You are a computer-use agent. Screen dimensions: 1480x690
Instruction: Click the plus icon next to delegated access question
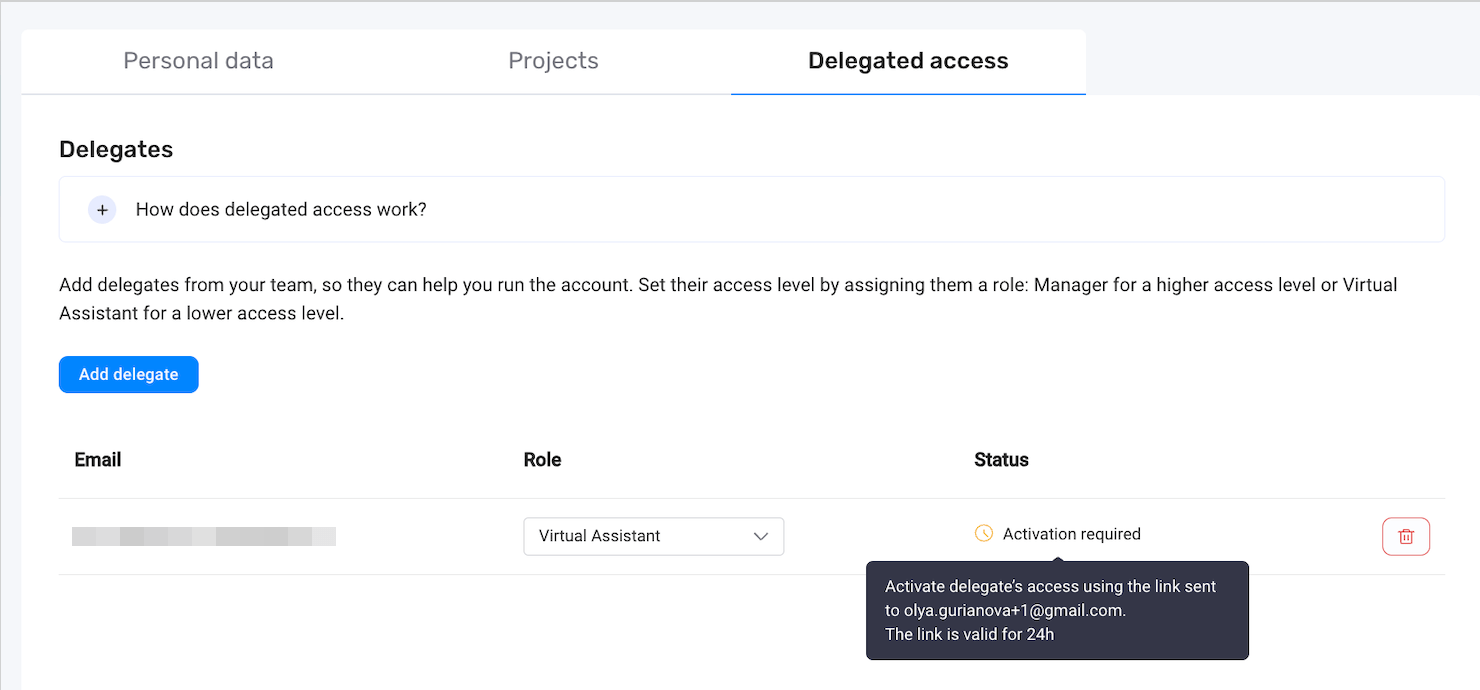102,210
